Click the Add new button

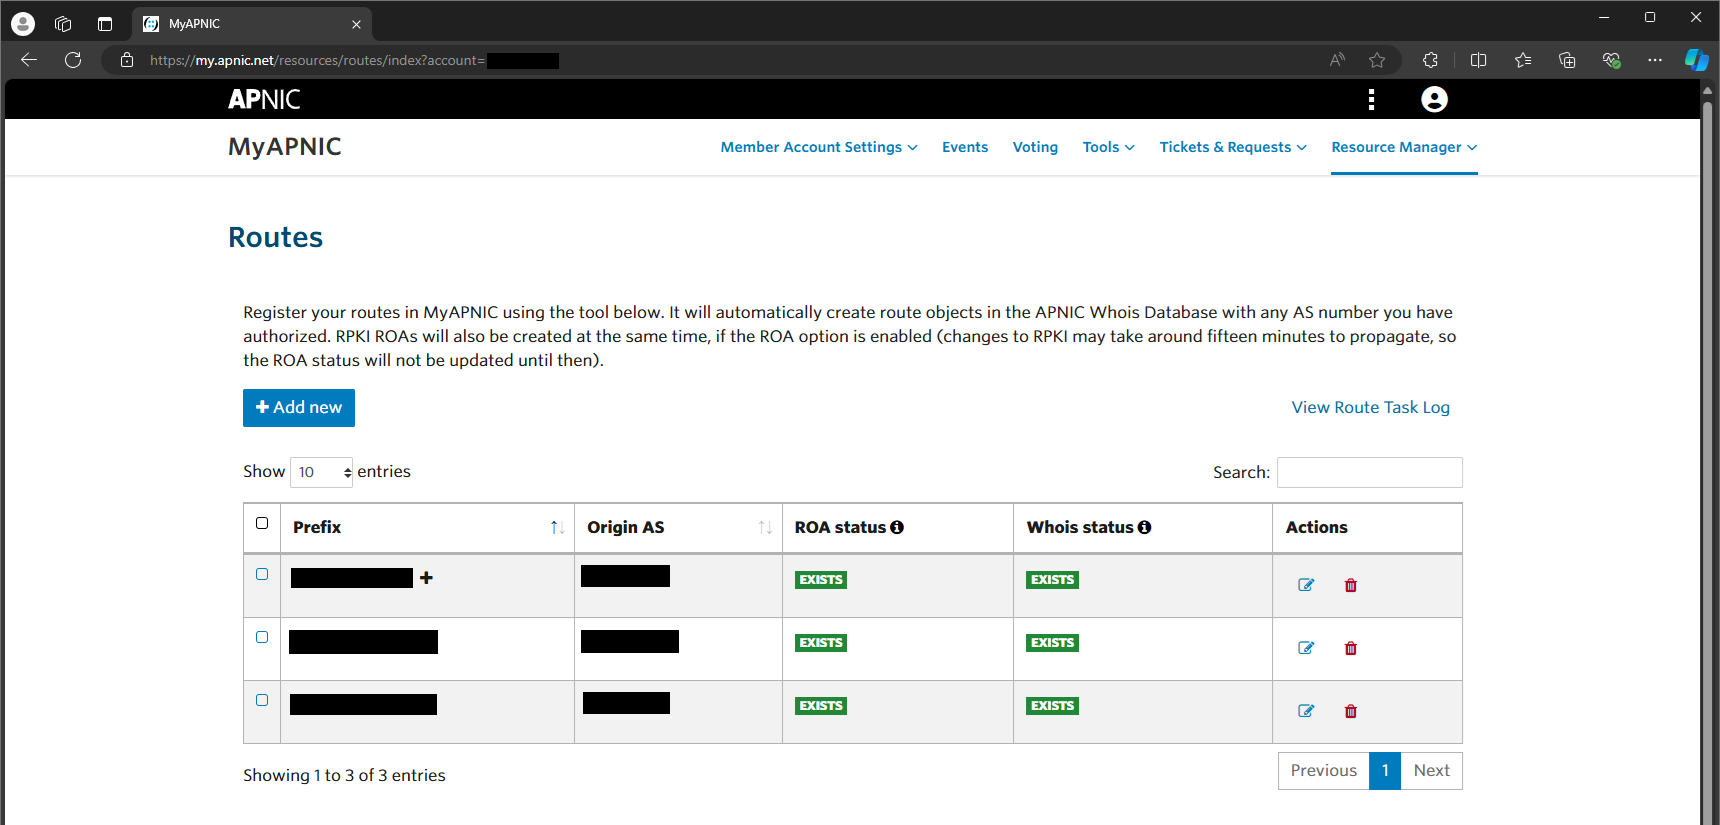coord(299,408)
